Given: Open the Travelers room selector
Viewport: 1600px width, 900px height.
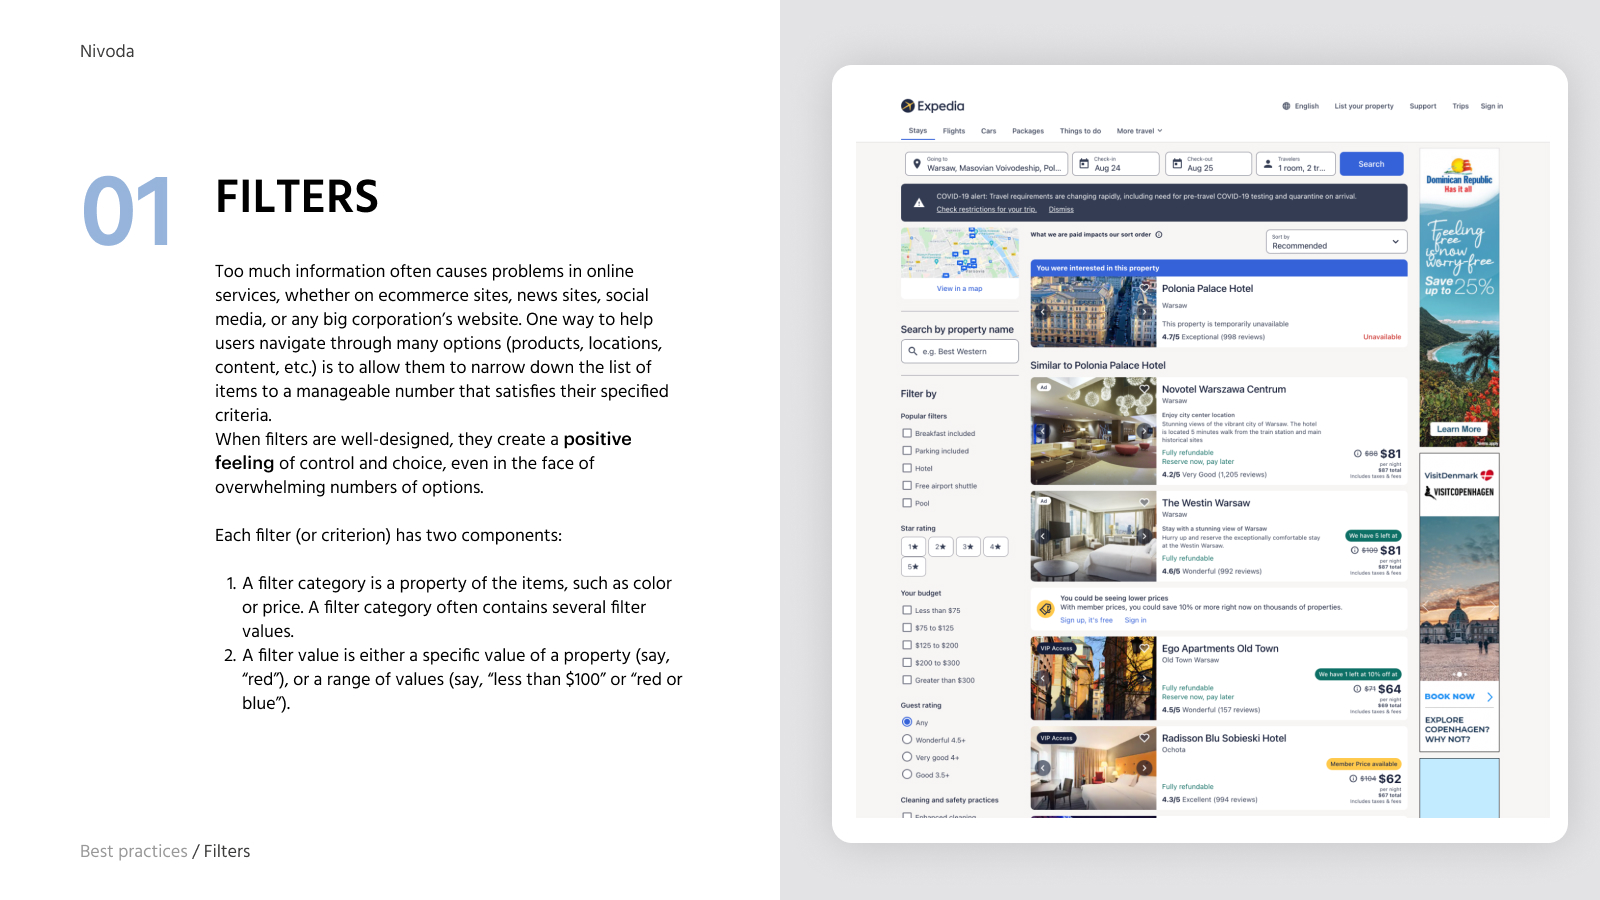Looking at the screenshot, I should pos(1297,164).
